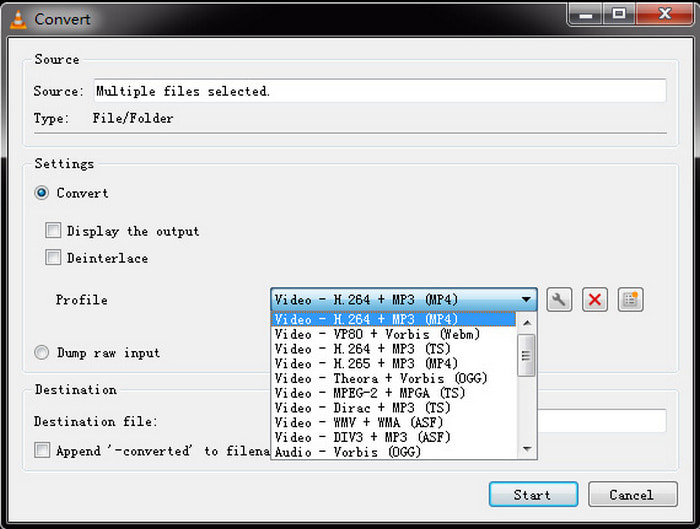The height and width of the screenshot is (529, 700).
Task: Pick Video - MPEG-2 + MPGA (TS)
Action: 393,393
